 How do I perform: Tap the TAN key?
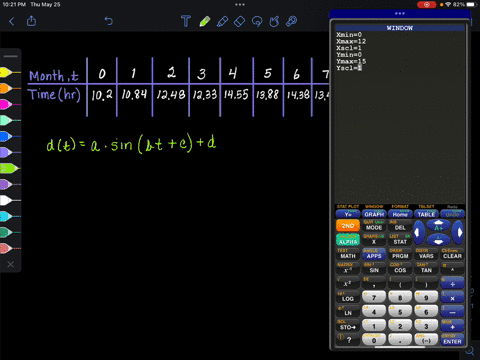(426, 270)
